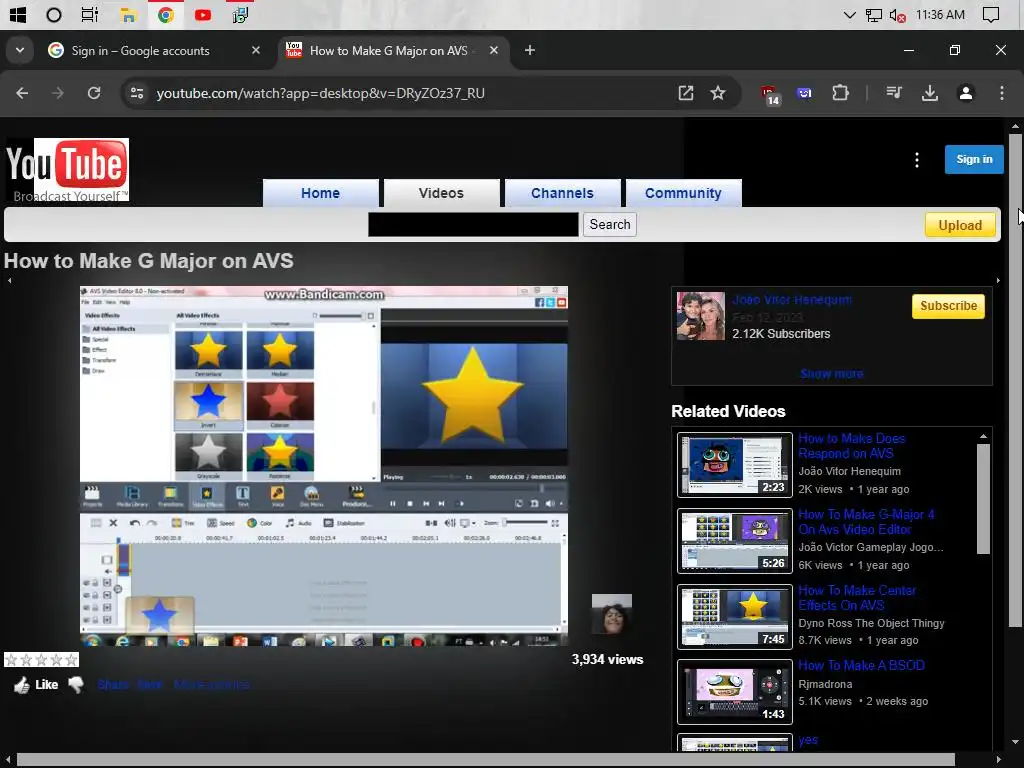The height and width of the screenshot is (768, 1024).
Task: Click the Share link below video
Action: tap(112, 684)
